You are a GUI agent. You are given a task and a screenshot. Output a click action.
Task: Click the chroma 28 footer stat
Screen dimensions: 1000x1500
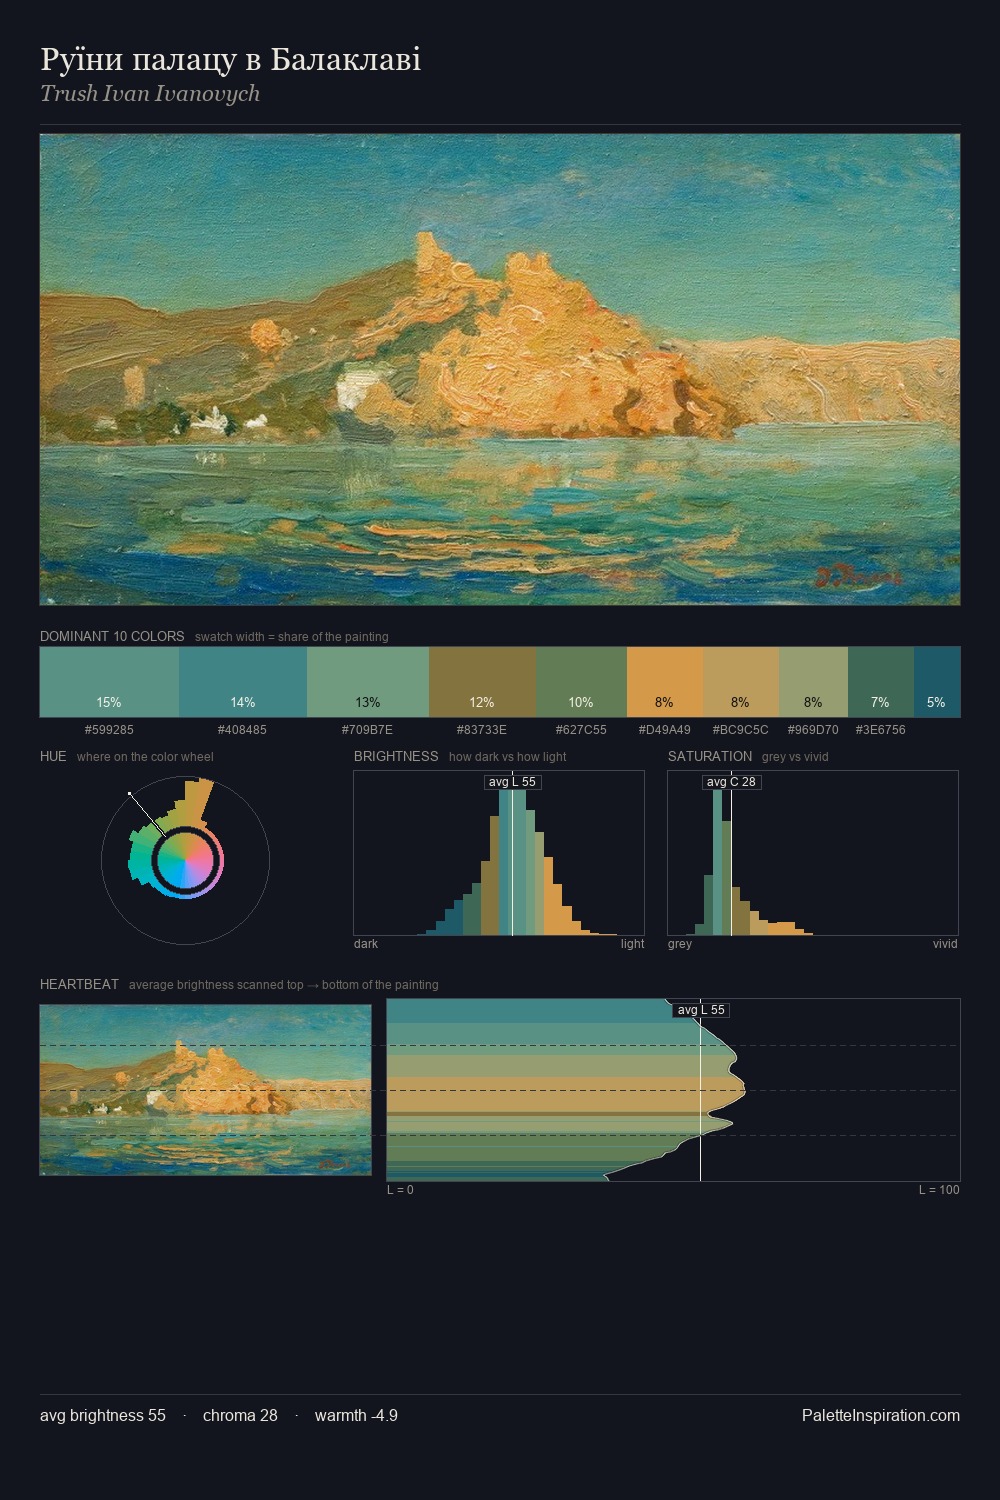click(x=240, y=1416)
